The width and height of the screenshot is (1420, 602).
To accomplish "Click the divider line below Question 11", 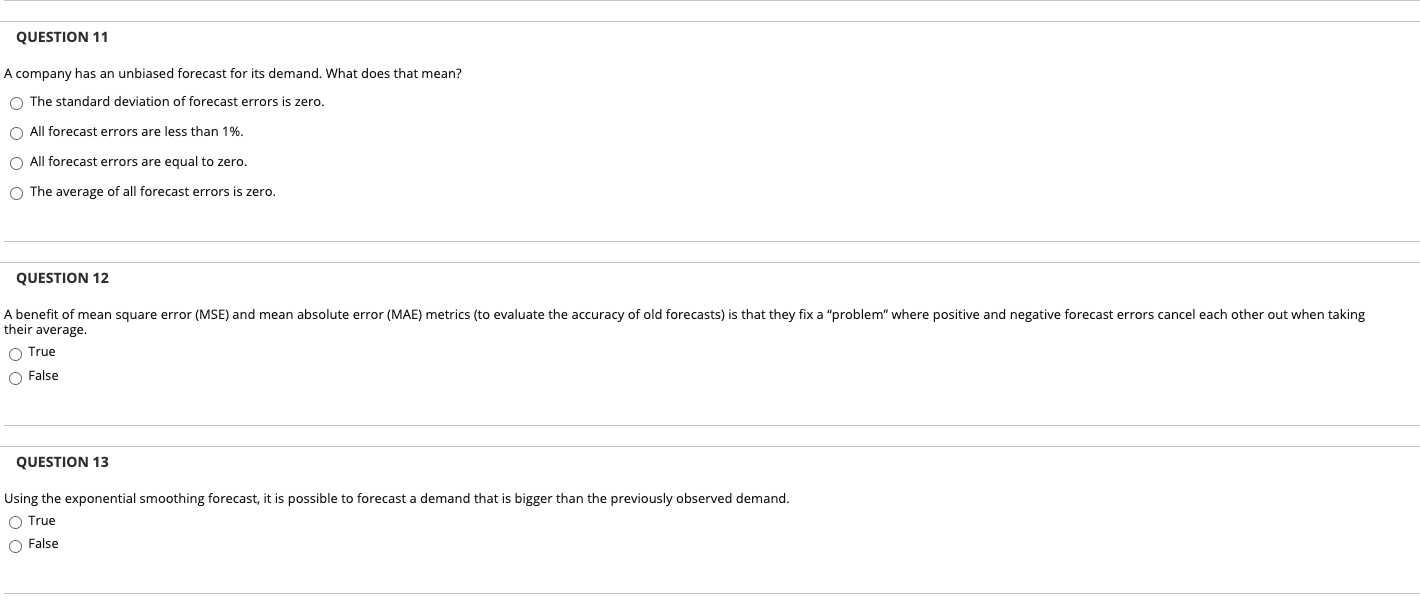I will [710, 240].
